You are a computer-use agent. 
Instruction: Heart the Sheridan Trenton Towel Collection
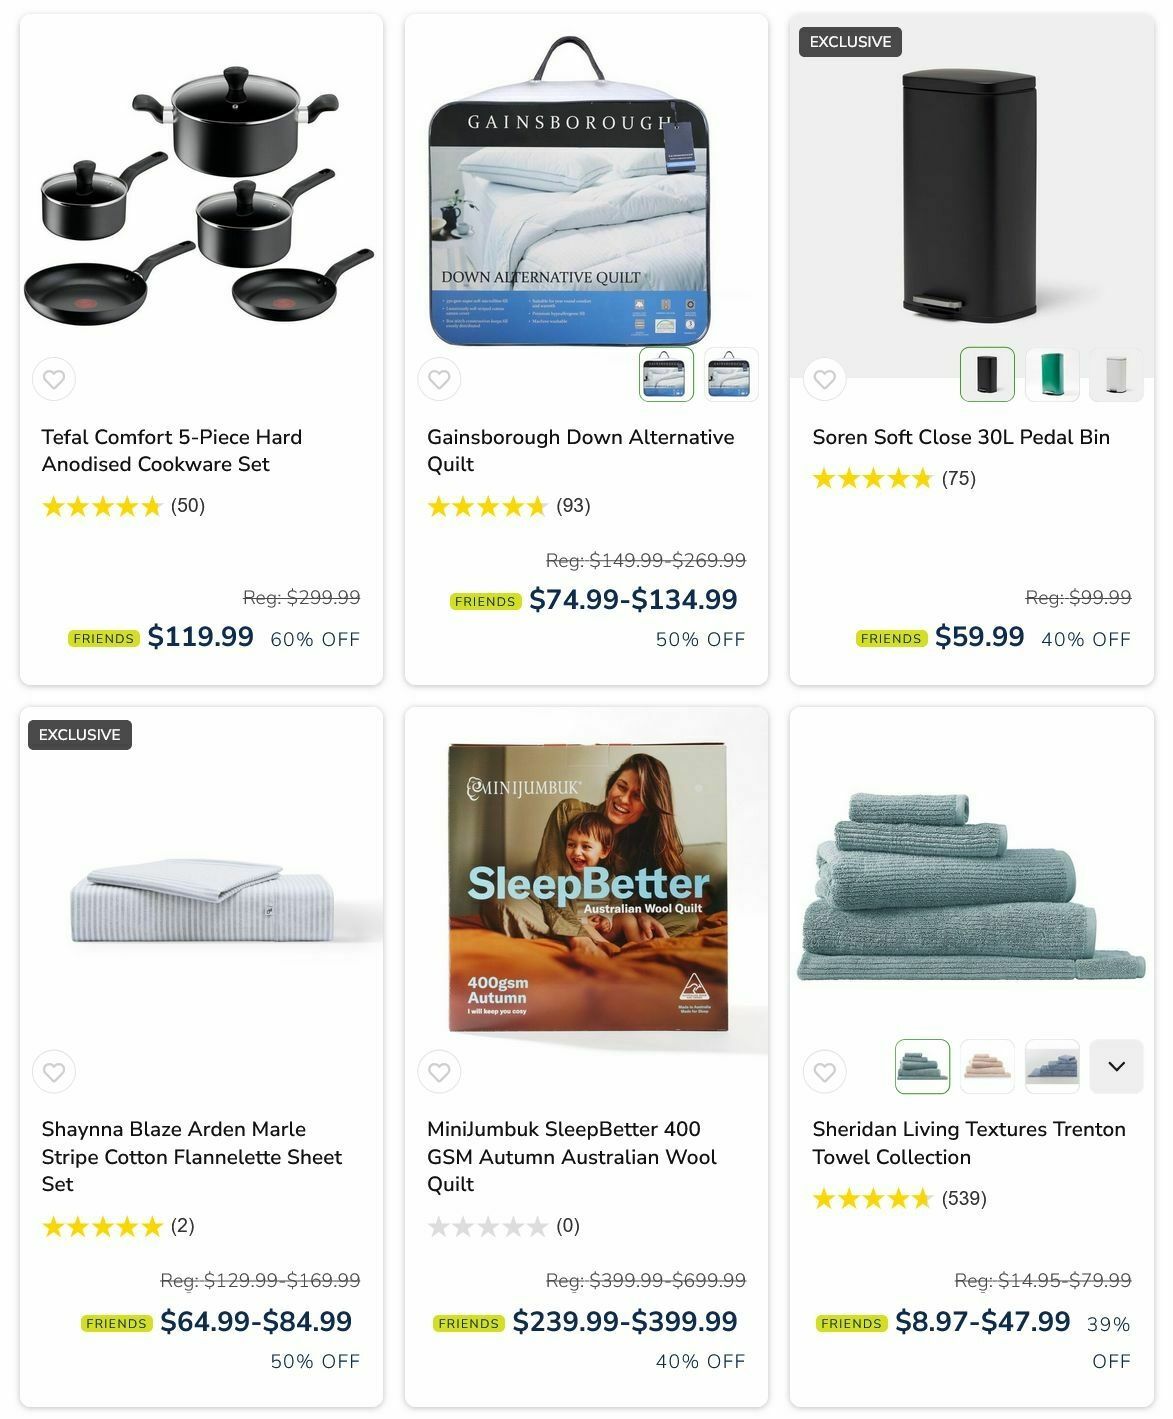pyautogui.click(x=824, y=1072)
